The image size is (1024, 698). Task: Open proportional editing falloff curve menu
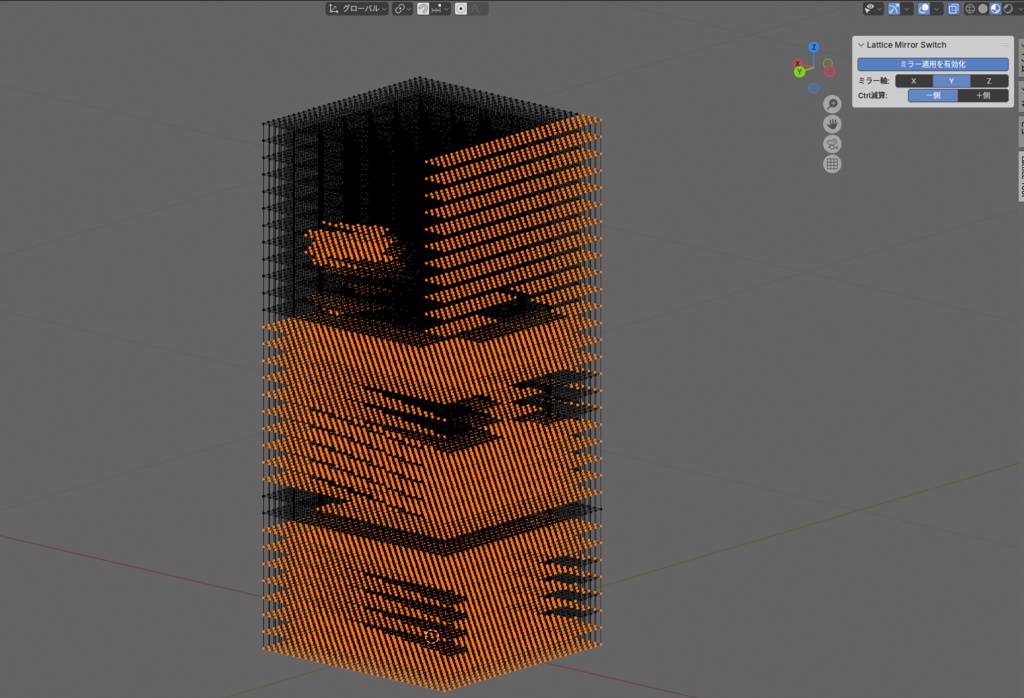(478, 8)
